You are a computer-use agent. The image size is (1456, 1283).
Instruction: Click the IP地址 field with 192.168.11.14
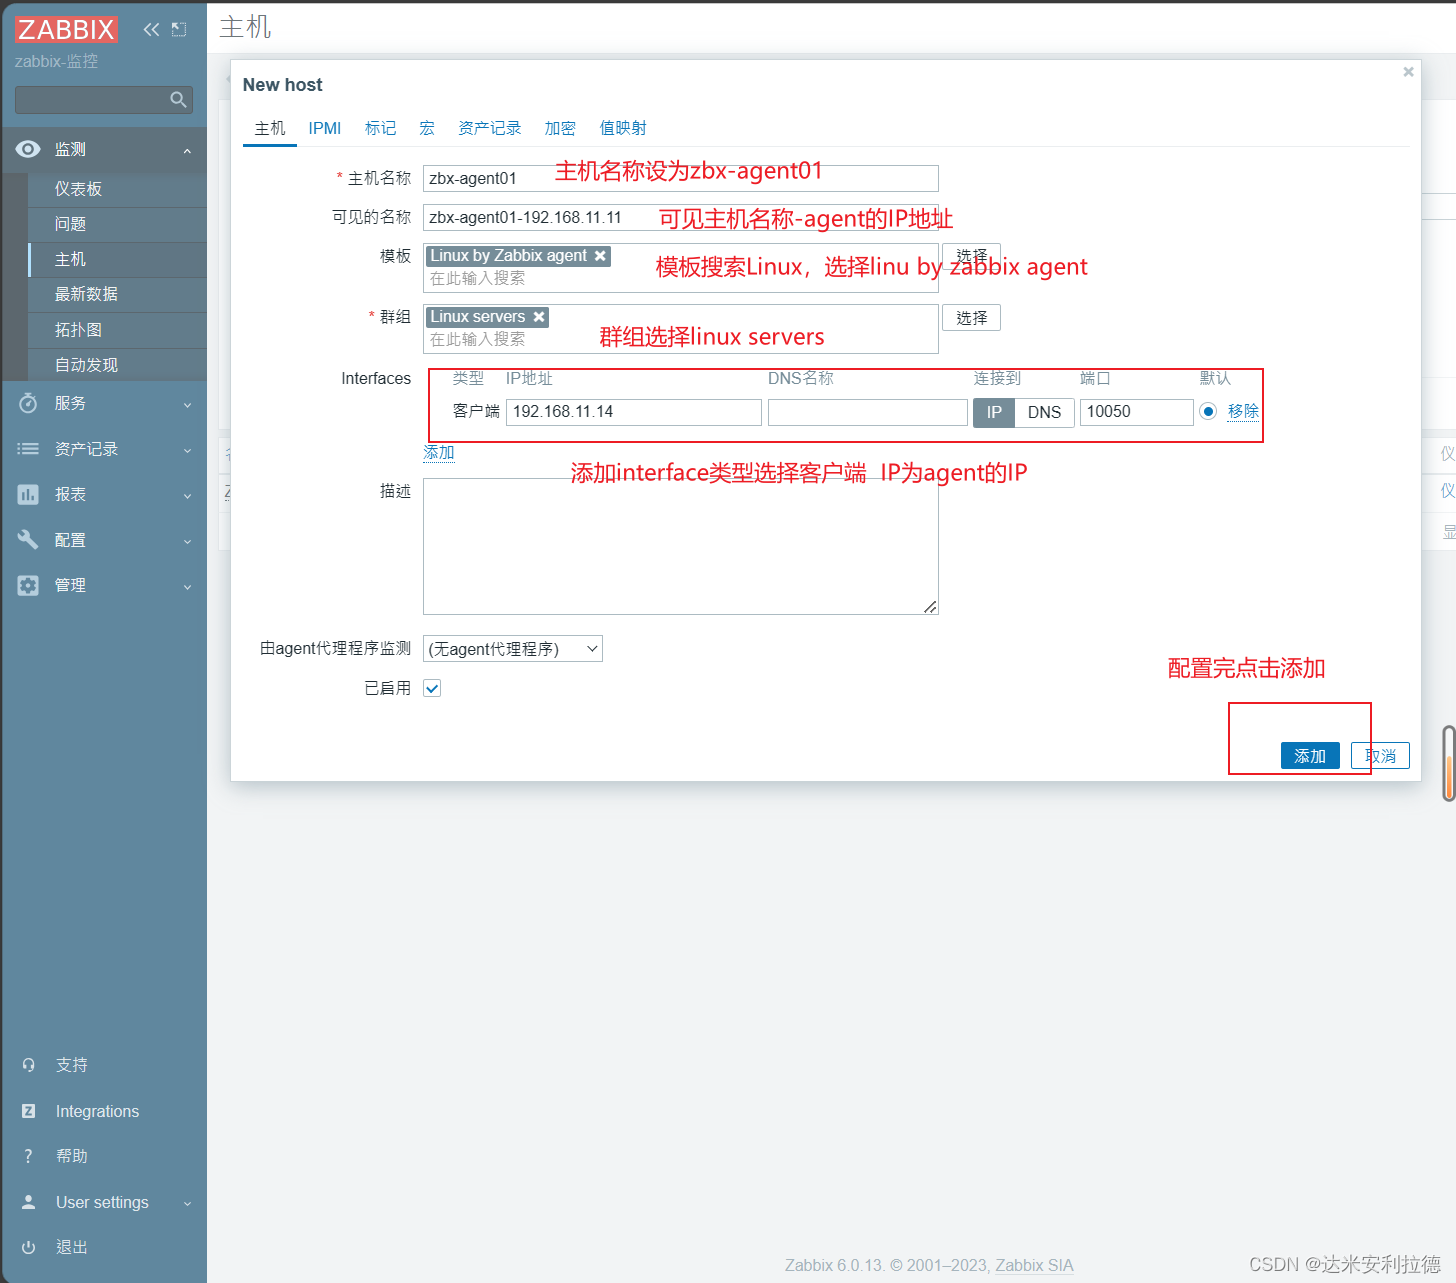coord(634,412)
